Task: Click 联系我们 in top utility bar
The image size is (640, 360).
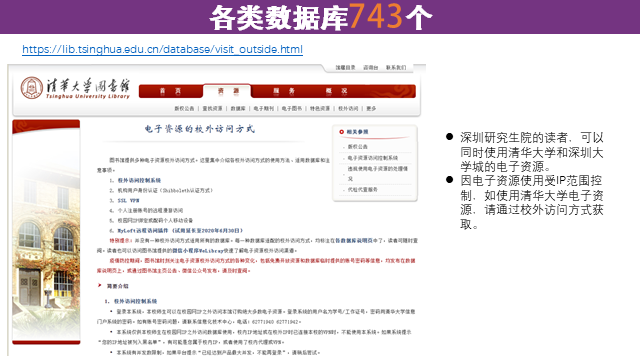Action: point(396,67)
